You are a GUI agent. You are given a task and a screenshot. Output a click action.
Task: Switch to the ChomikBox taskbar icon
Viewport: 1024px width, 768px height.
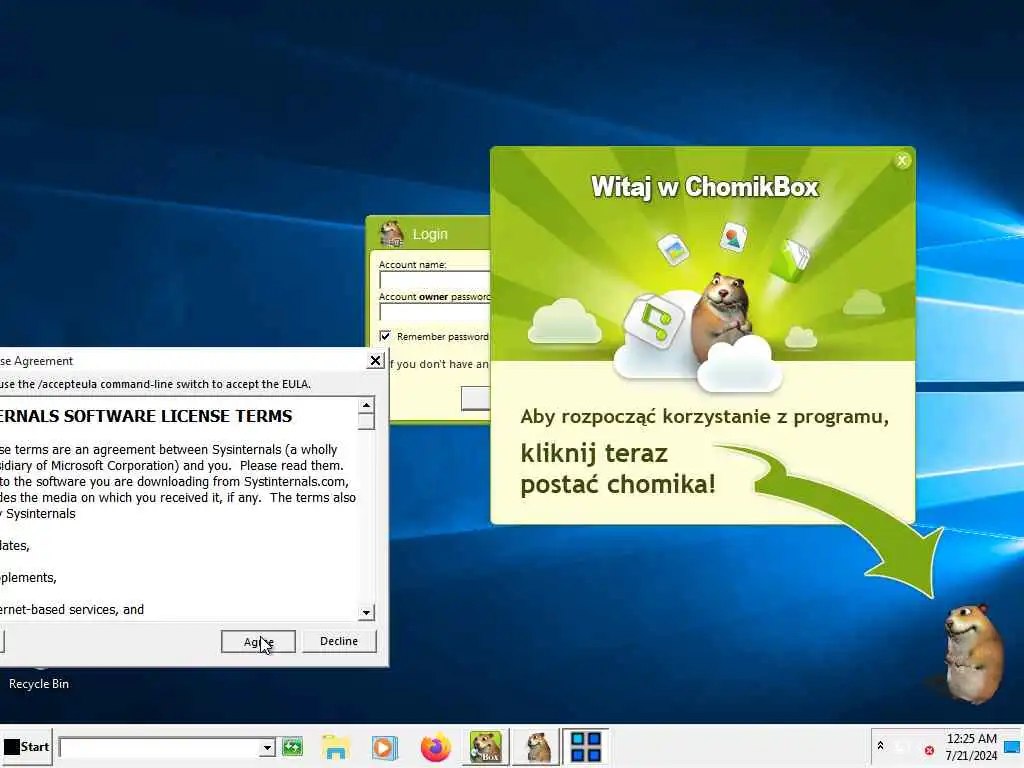[485, 746]
